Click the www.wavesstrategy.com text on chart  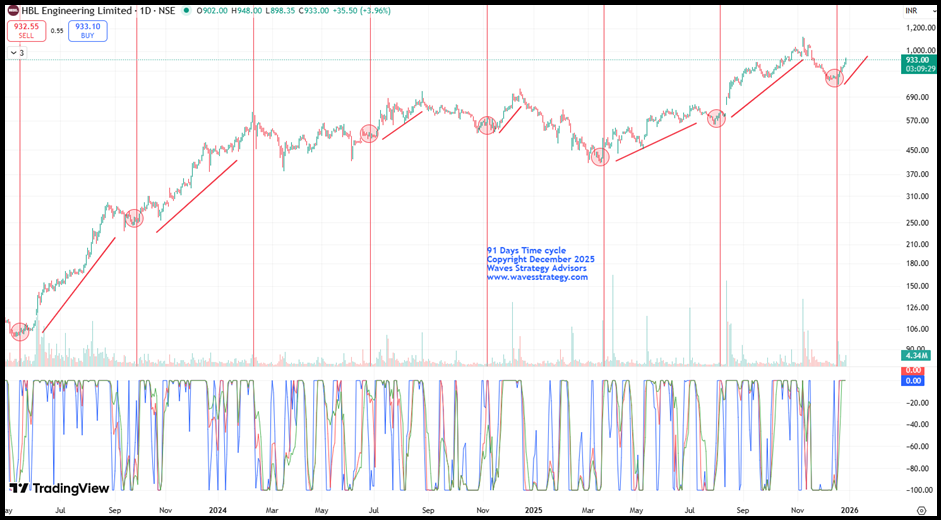coord(537,277)
